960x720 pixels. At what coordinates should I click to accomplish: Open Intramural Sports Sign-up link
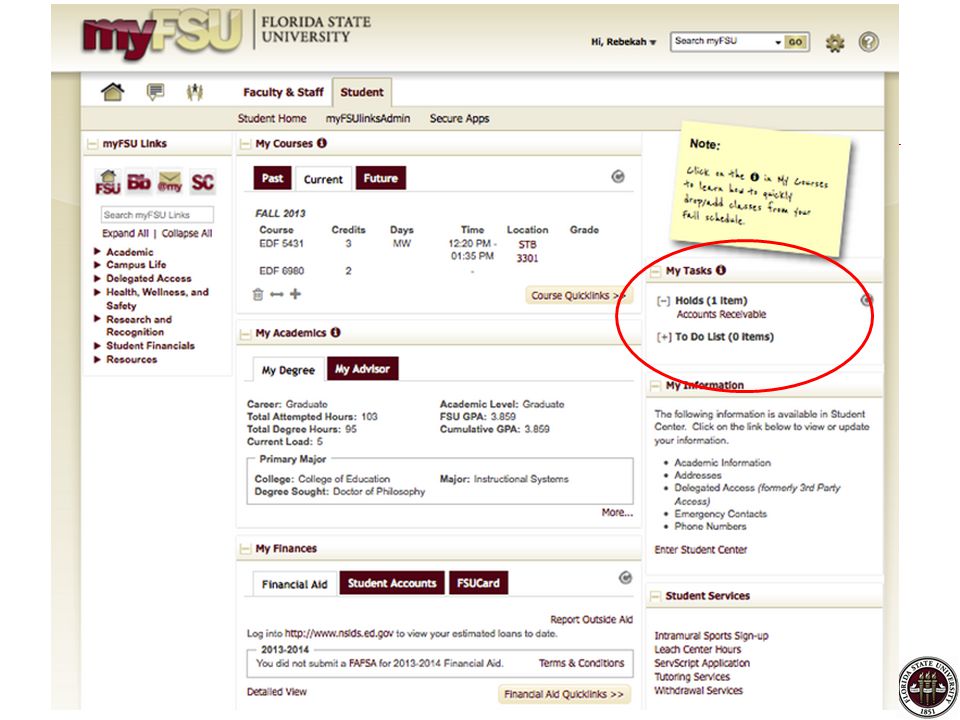tap(711, 636)
